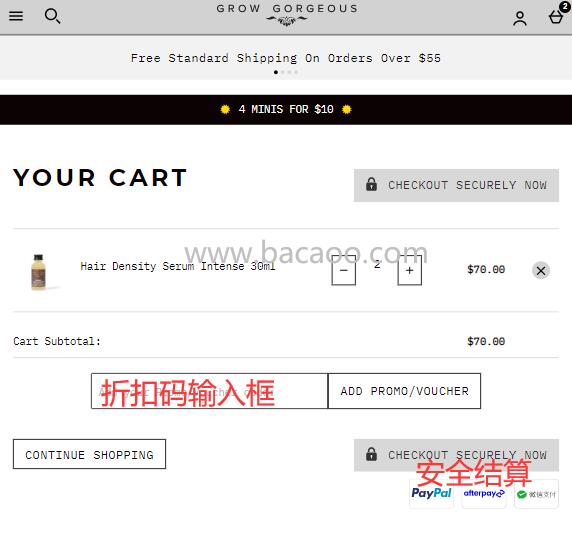Open the Hair Density Serum product thumbnail
The height and width of the screenshot is (533, 572).
(x=38, y=272)
